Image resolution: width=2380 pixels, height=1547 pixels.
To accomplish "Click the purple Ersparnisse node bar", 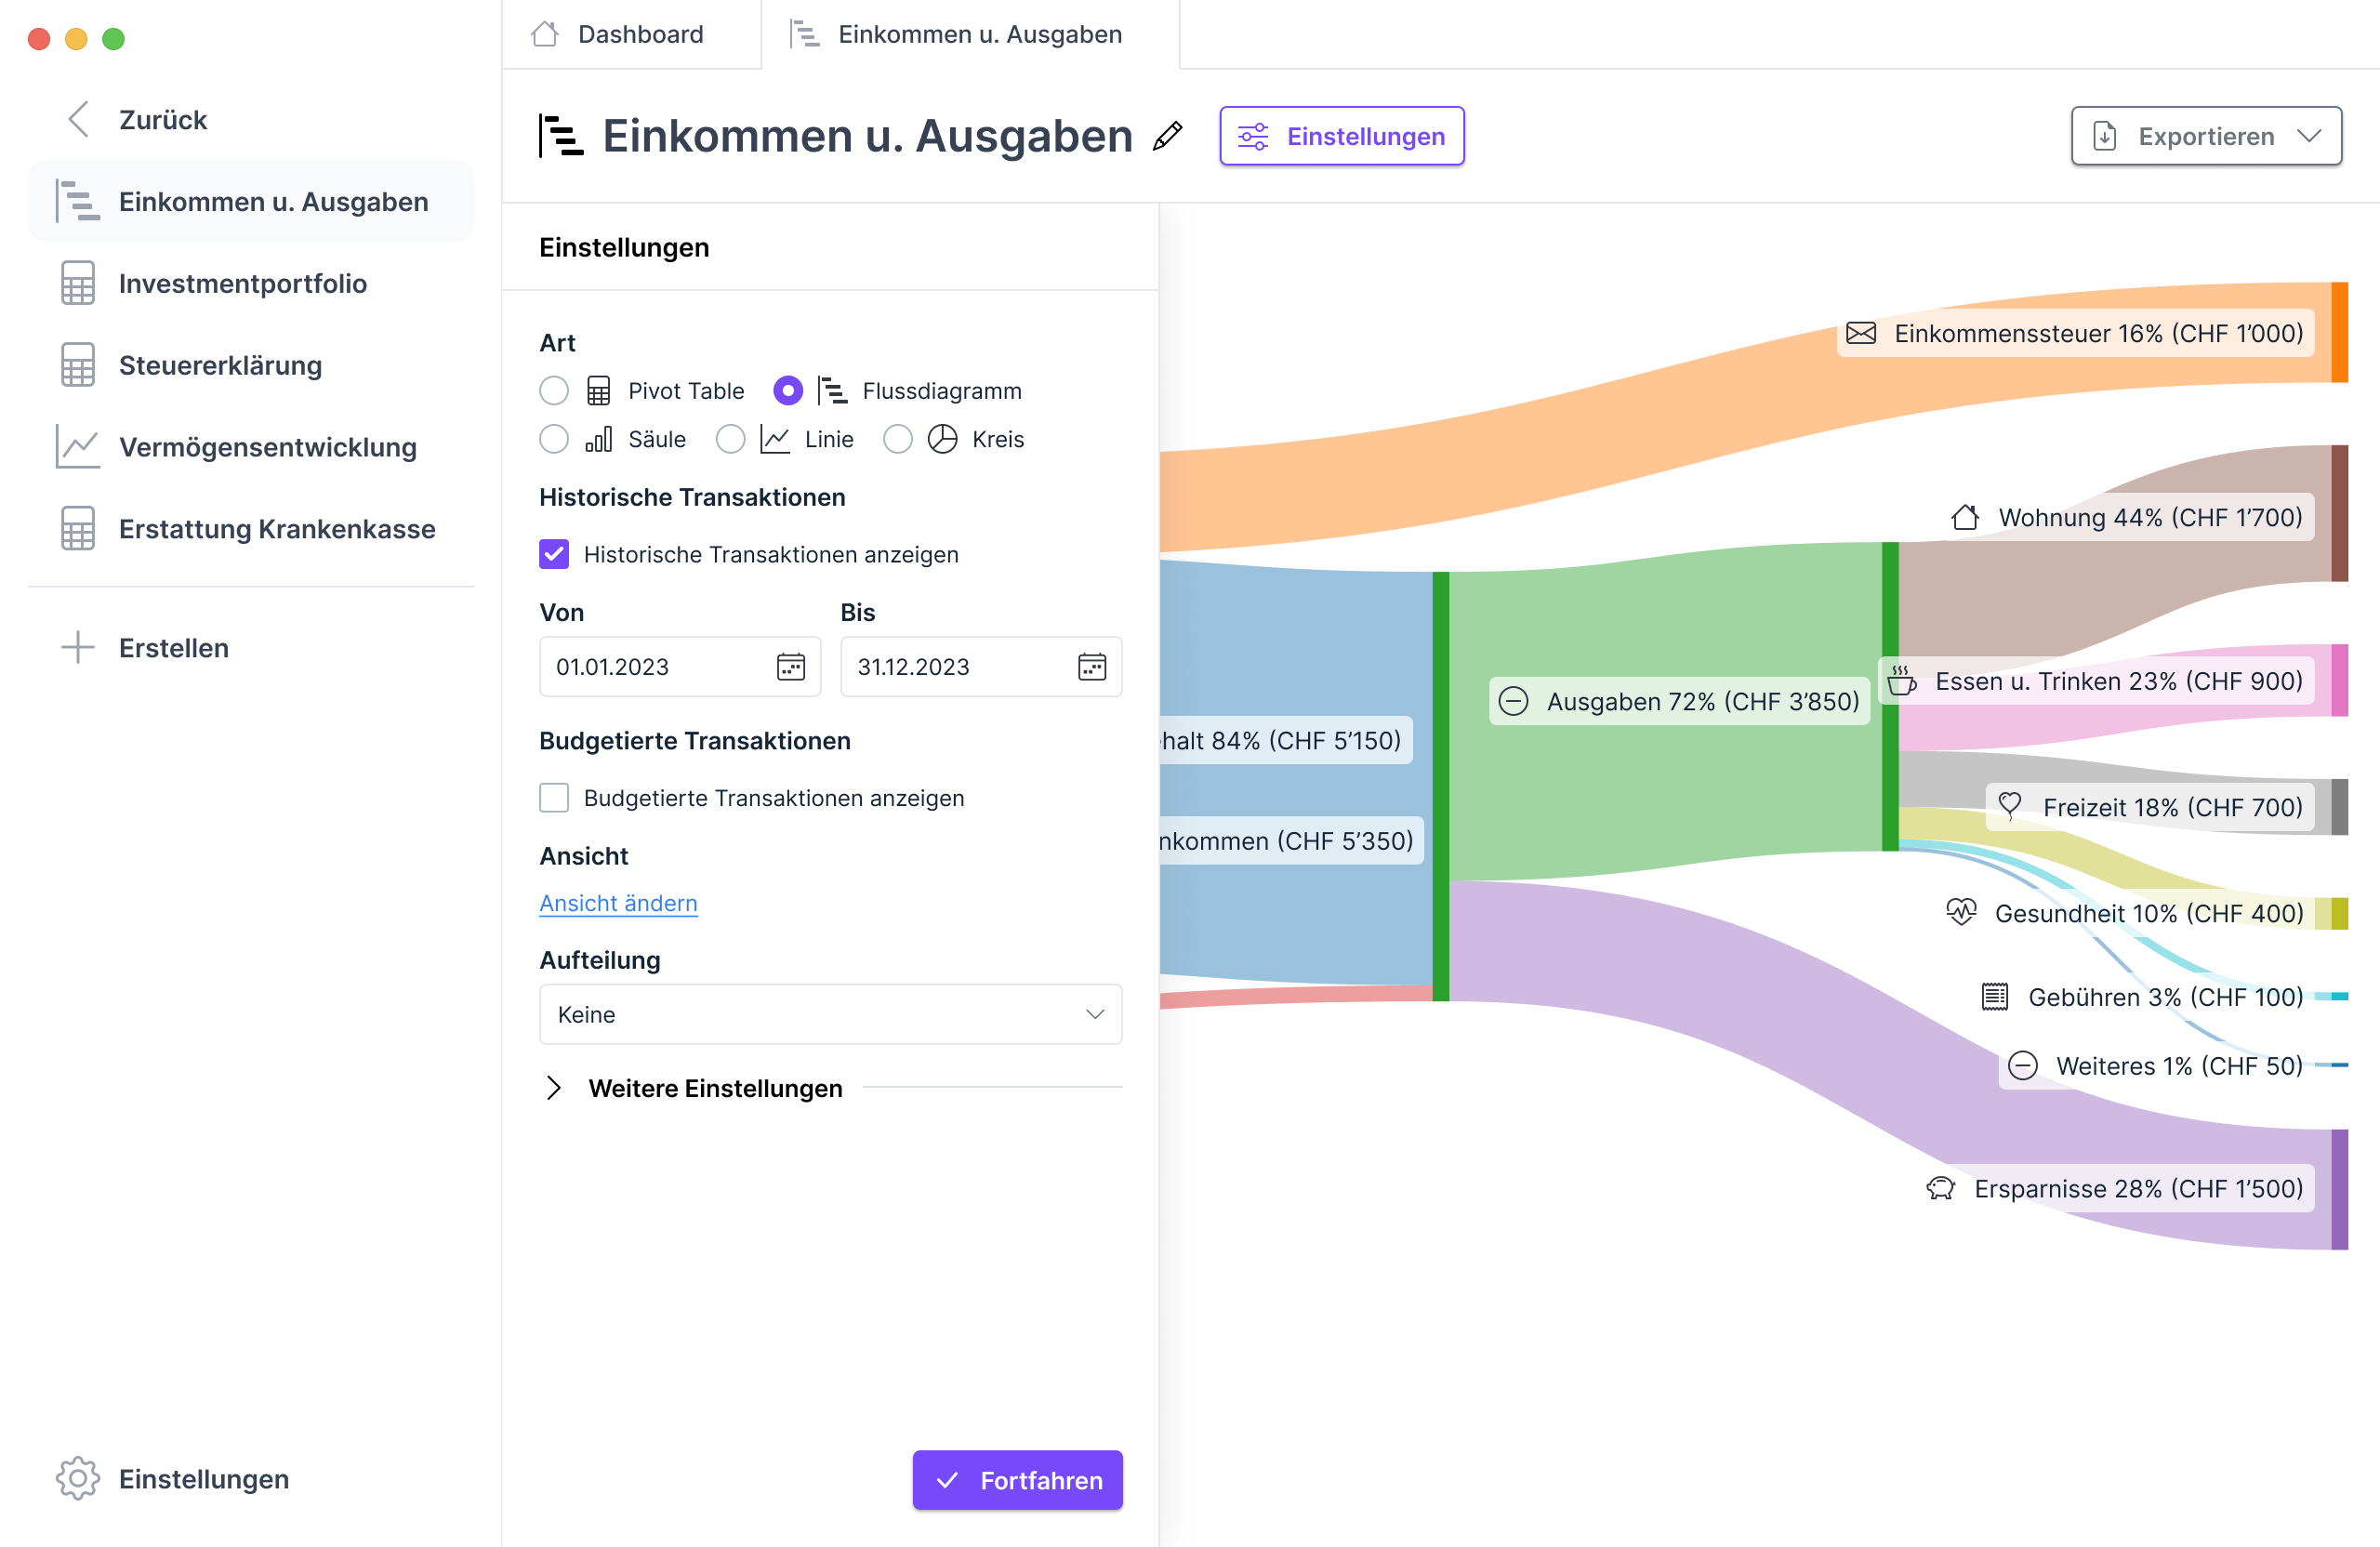I will (2340, 1189).
